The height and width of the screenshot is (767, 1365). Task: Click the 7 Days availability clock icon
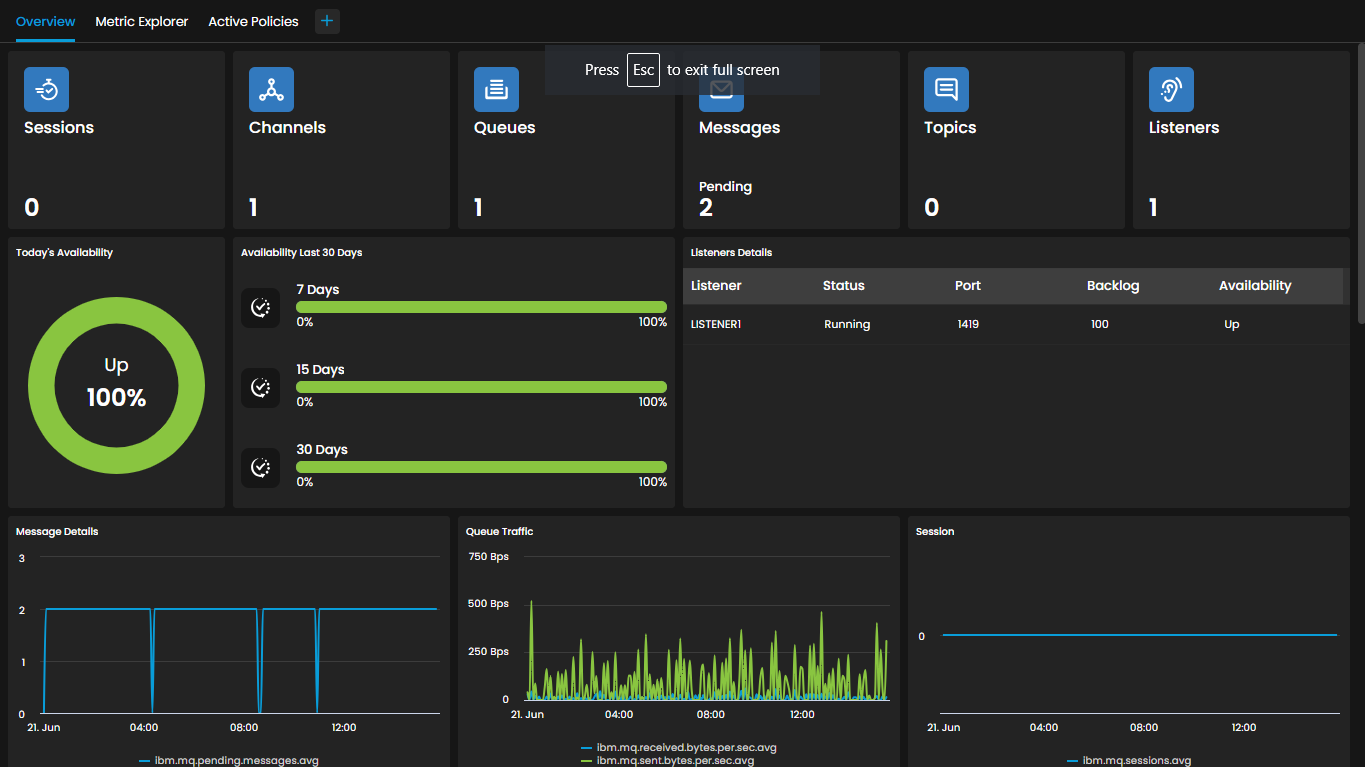[x=260, y=308]
